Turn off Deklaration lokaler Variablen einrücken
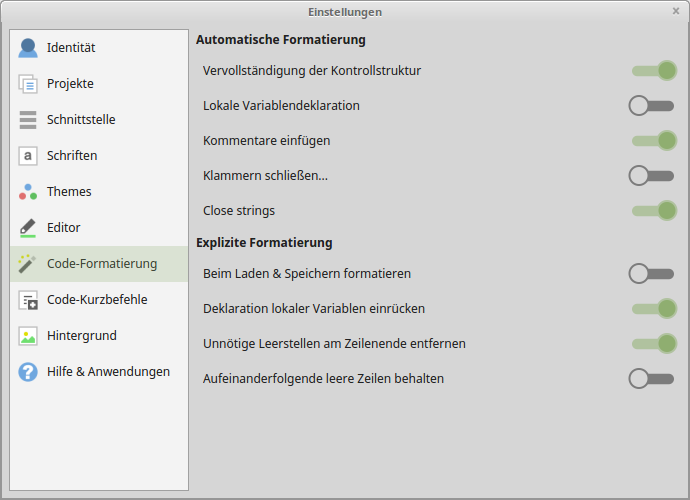The height and width of the screenshot is (500, 690). click(x=654, y=309)
